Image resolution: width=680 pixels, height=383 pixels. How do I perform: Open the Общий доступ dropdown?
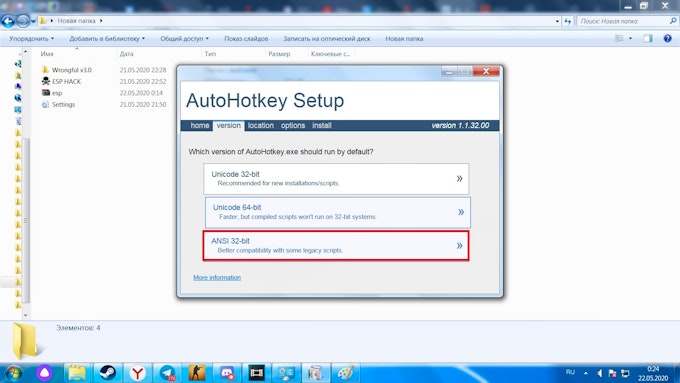tap(184, 39)
